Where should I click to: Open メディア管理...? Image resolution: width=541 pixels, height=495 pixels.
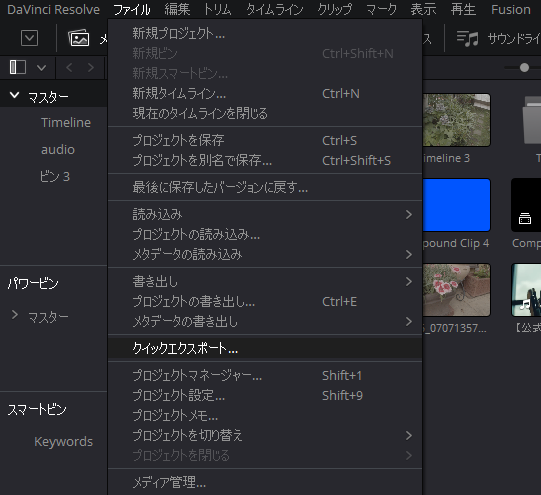[265, 483]
